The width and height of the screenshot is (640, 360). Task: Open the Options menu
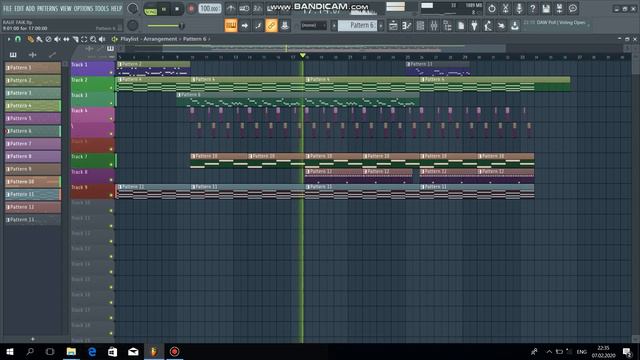[x=83, y=9]
